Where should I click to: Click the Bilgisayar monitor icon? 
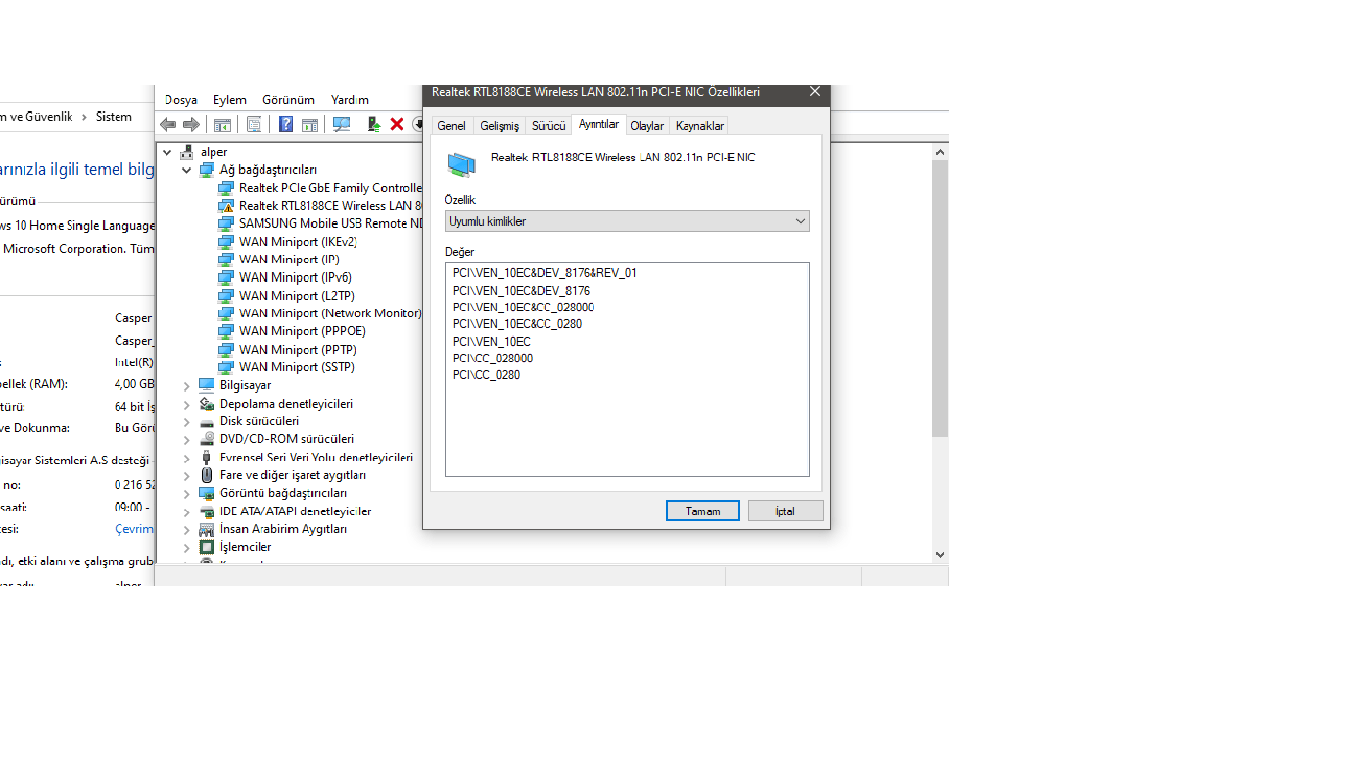coord(207,385)
